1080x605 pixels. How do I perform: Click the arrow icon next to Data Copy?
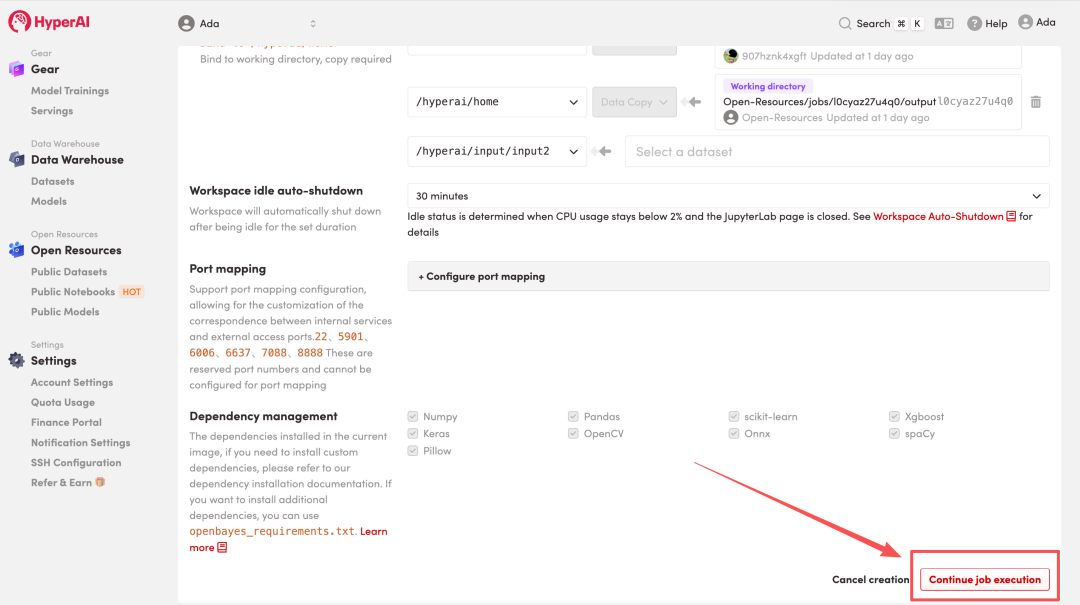(691, 102)
